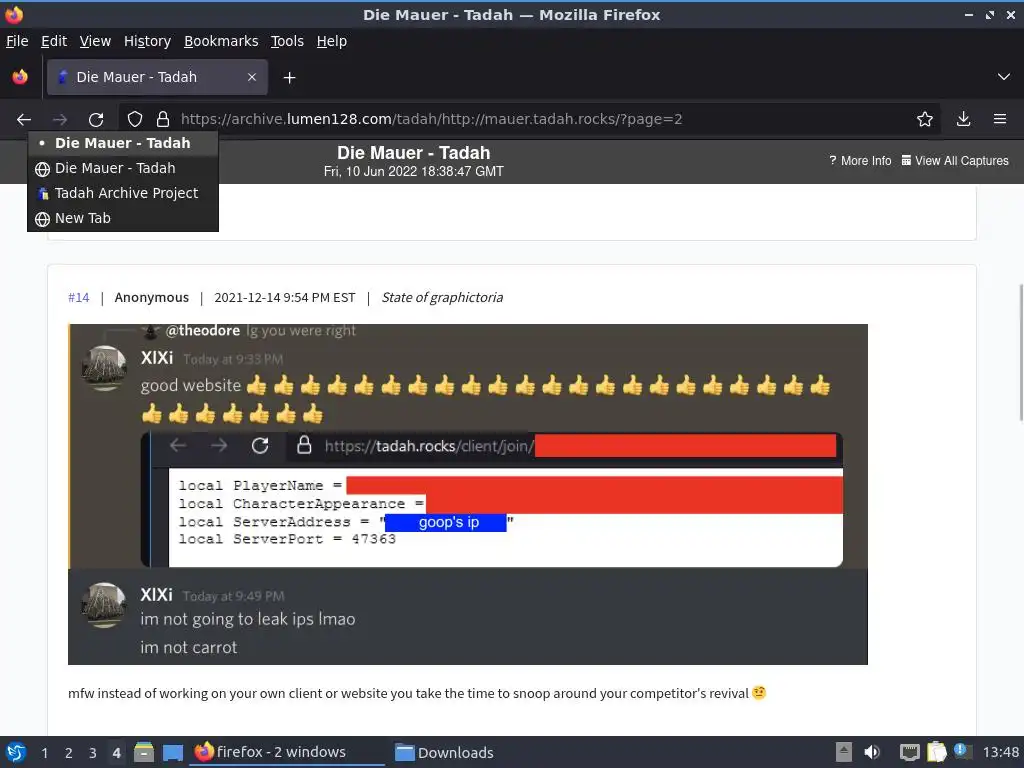Image resolution: width=1024 pixels, height=768 pixels.
Task: Open post #14 permalink
Action: pyautogui.click(x=78, y=298)
